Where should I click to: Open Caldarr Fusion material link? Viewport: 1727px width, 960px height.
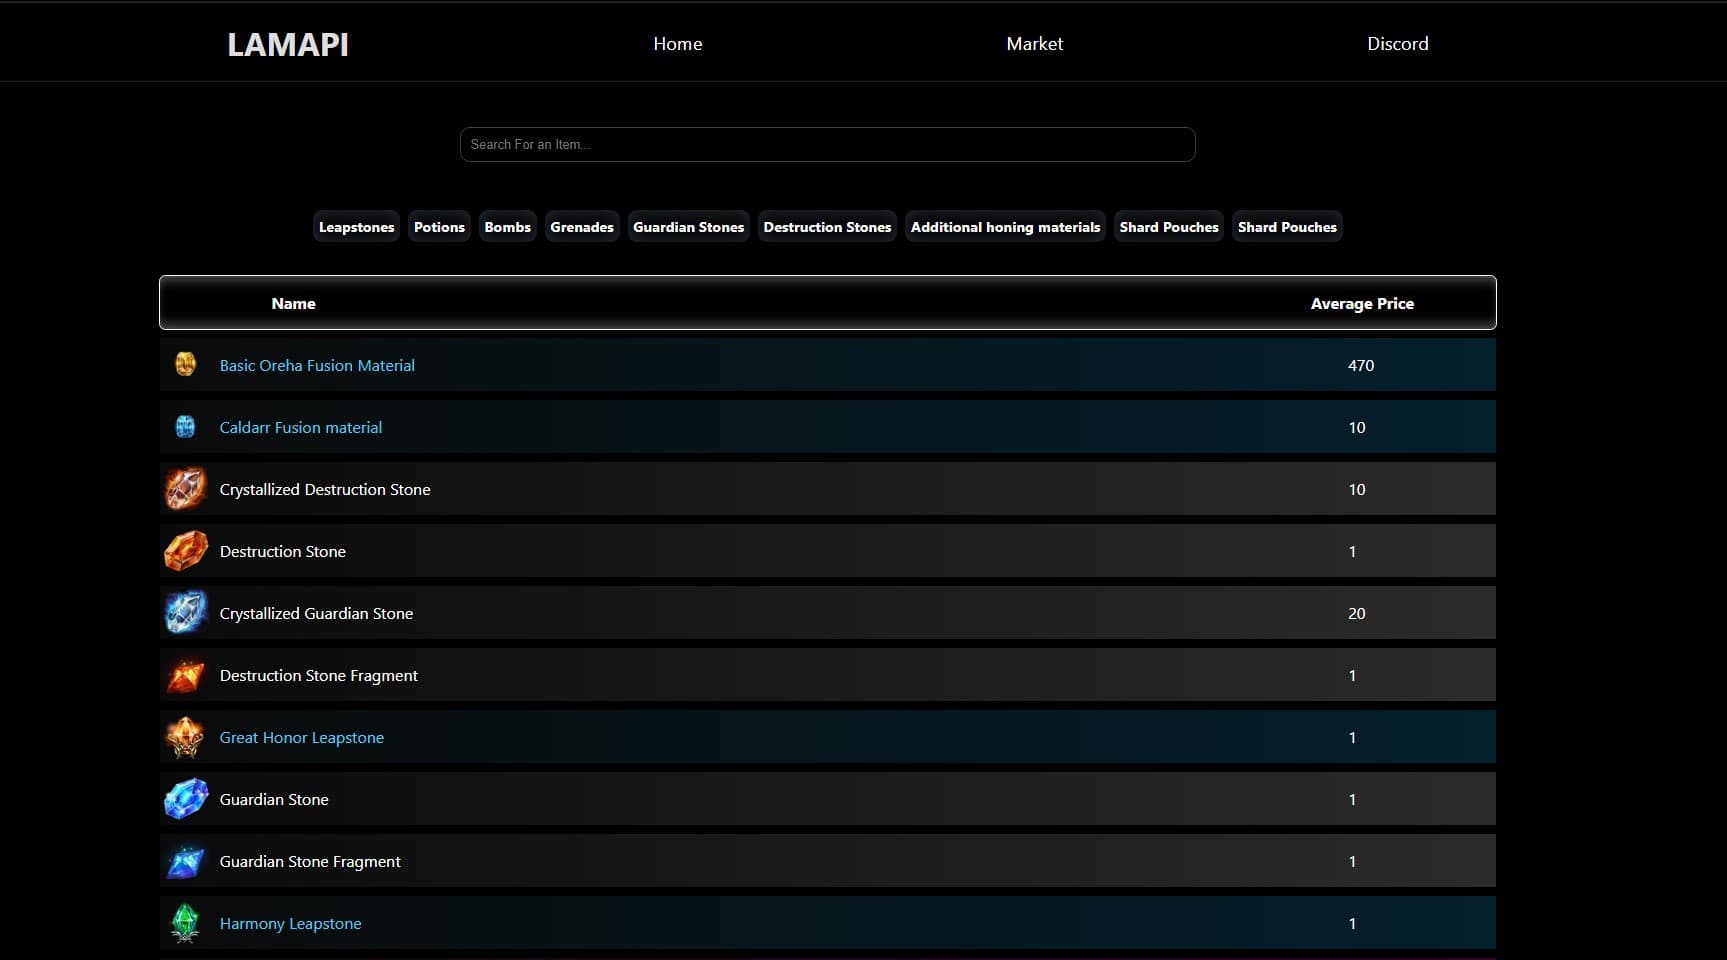click(301, 427)
